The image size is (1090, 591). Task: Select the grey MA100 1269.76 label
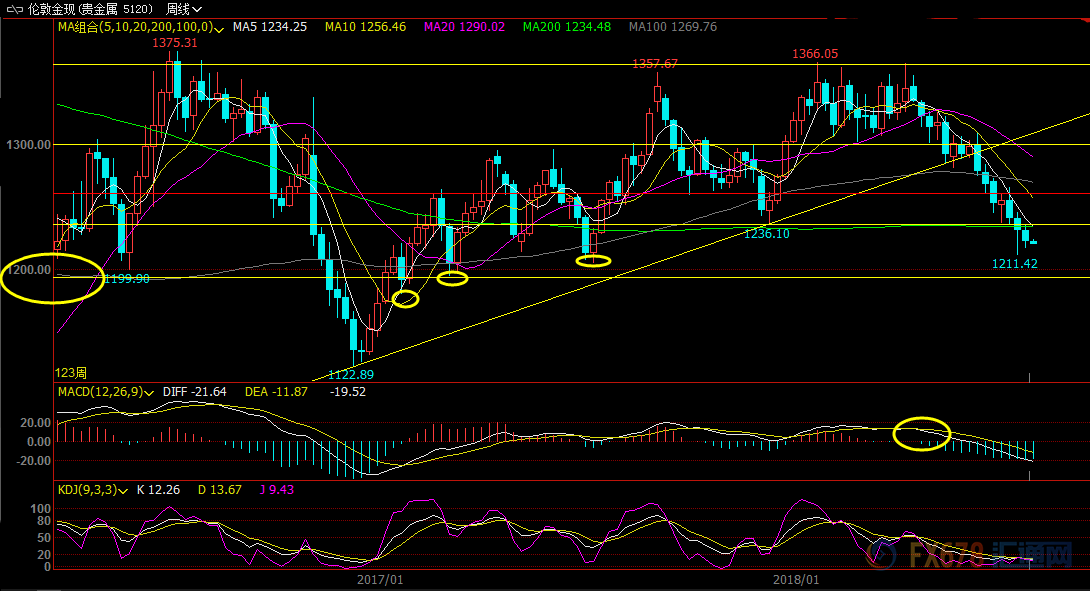click(x=672, y=27)
